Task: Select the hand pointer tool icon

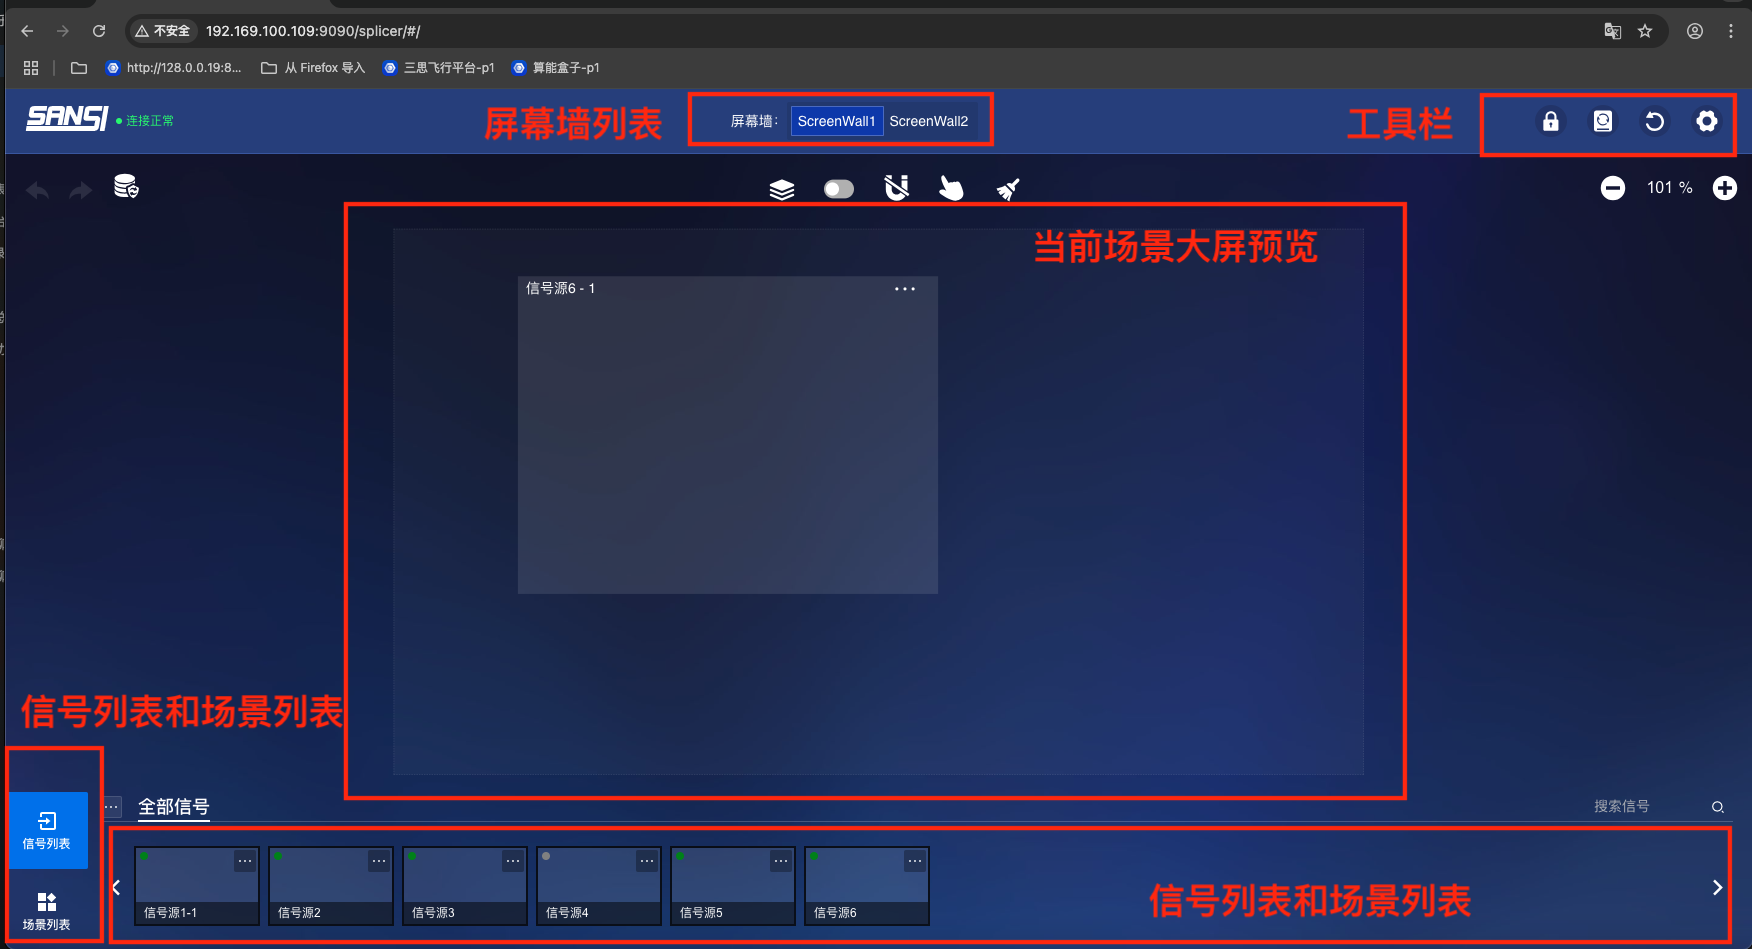Action: pyautogui.click(x=951, y=188)
